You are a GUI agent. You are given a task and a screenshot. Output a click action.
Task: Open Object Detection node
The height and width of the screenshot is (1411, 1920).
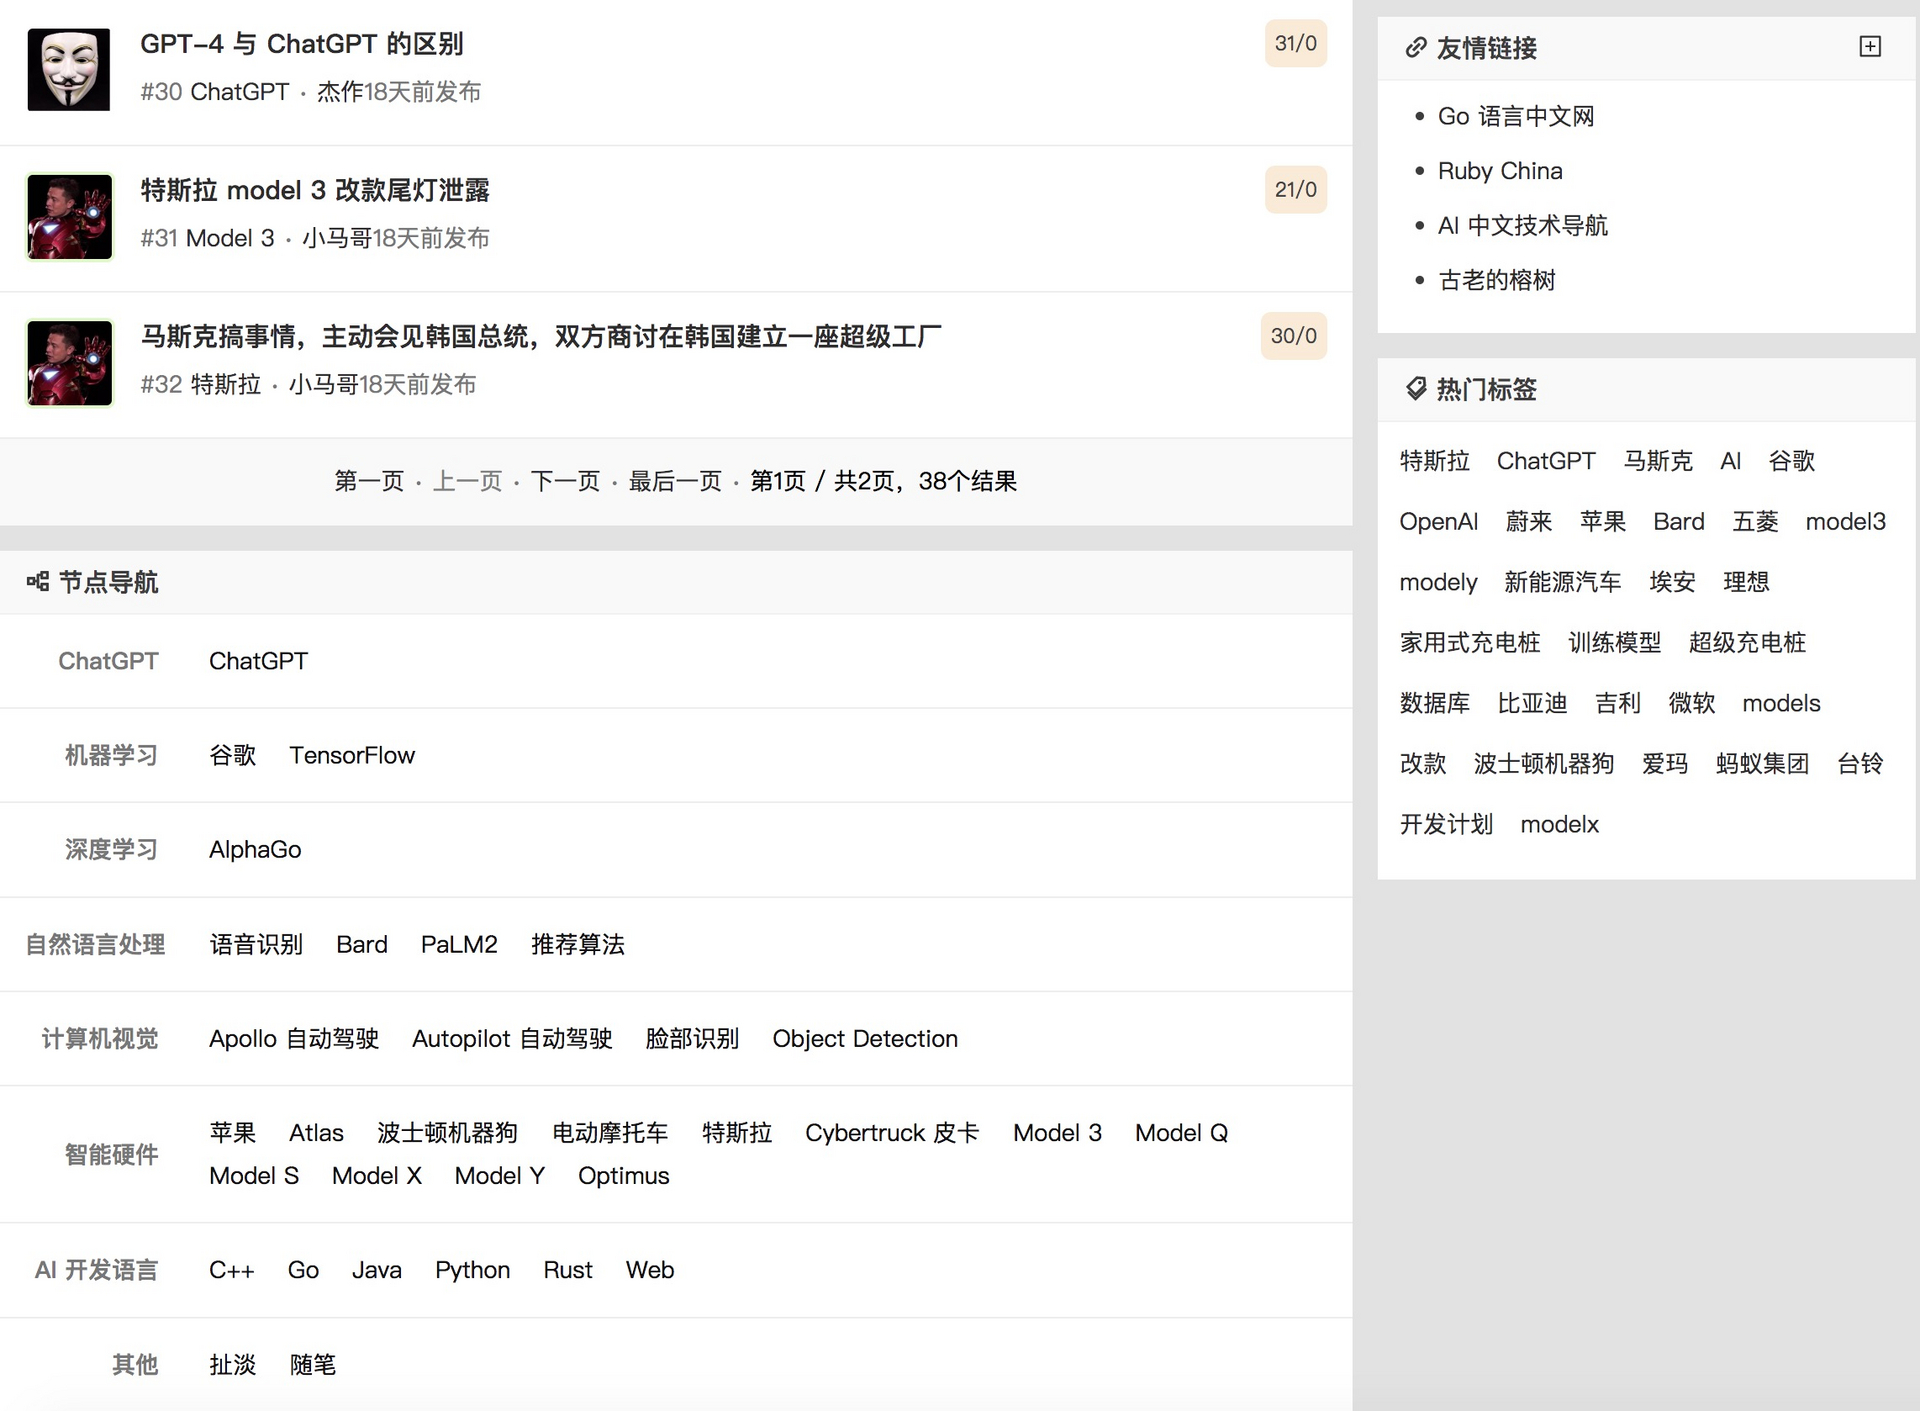[x=865, y=1038]
